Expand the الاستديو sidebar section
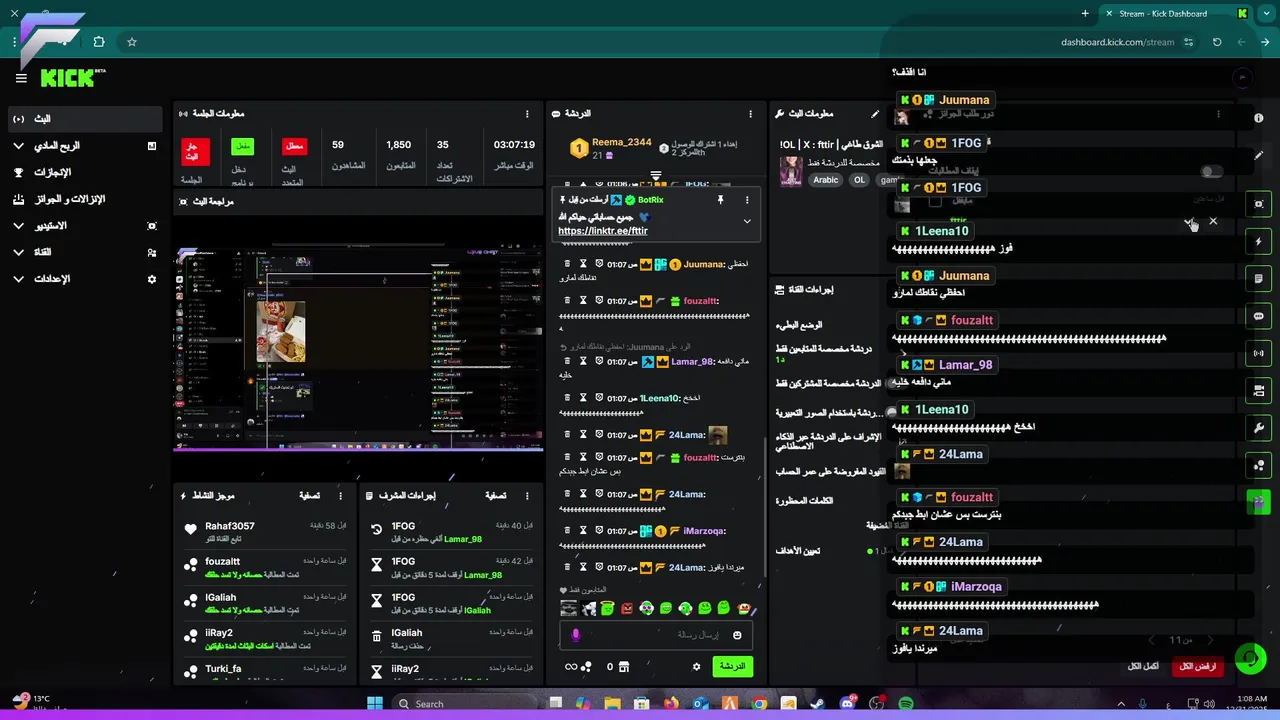1280x720 pixels. coord(18,226)
